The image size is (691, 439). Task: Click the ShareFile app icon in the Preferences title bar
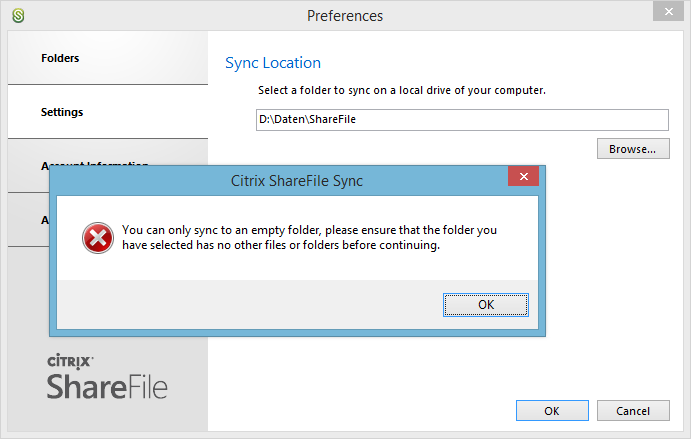[18, 15]
